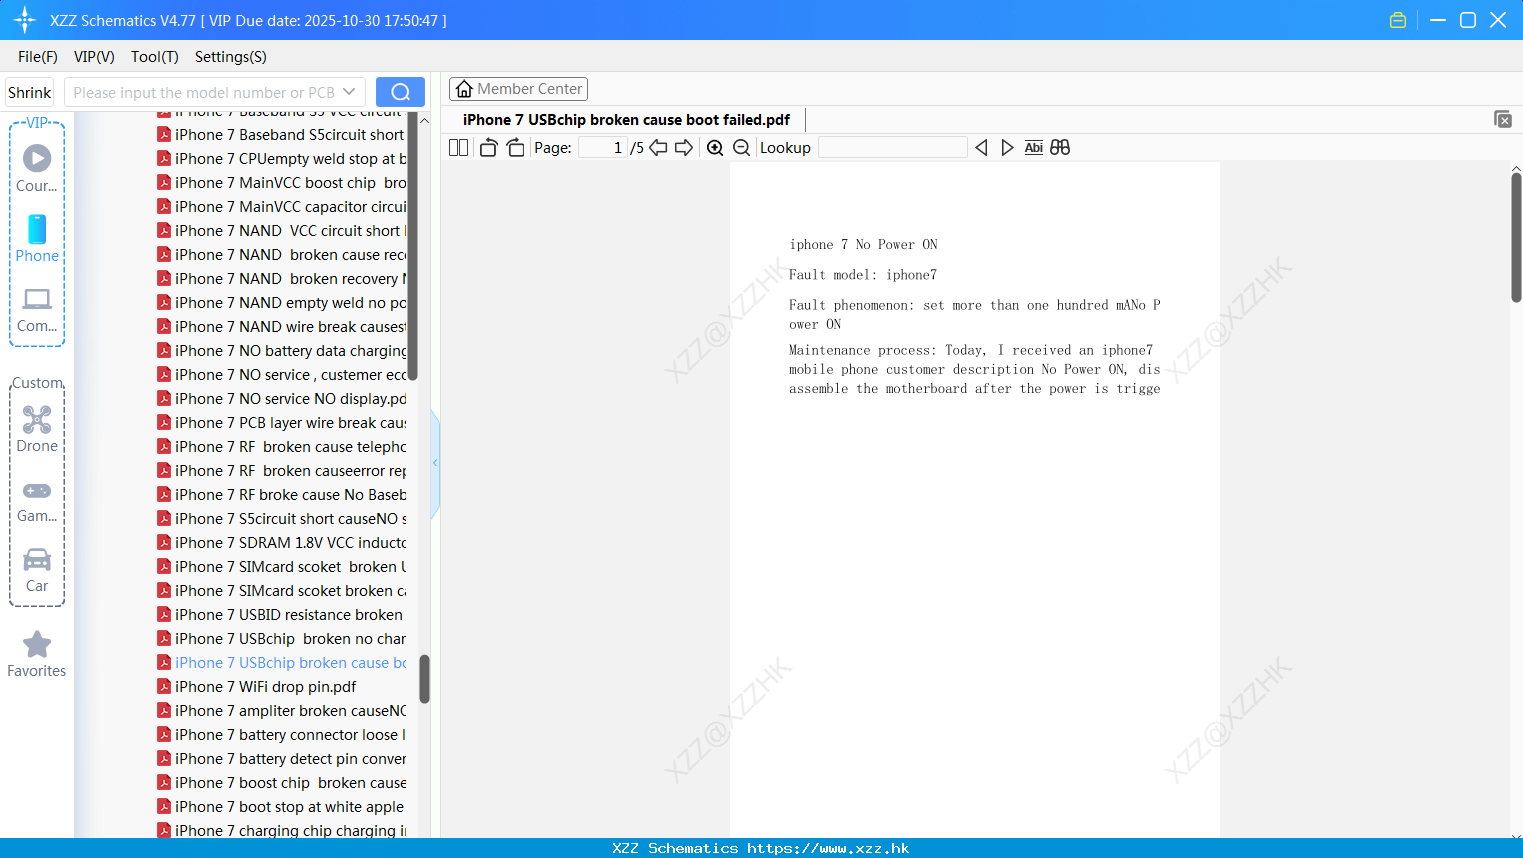
Task: Open iPhone 7 NAND VCC circuit short file
Action: point(281,231)
